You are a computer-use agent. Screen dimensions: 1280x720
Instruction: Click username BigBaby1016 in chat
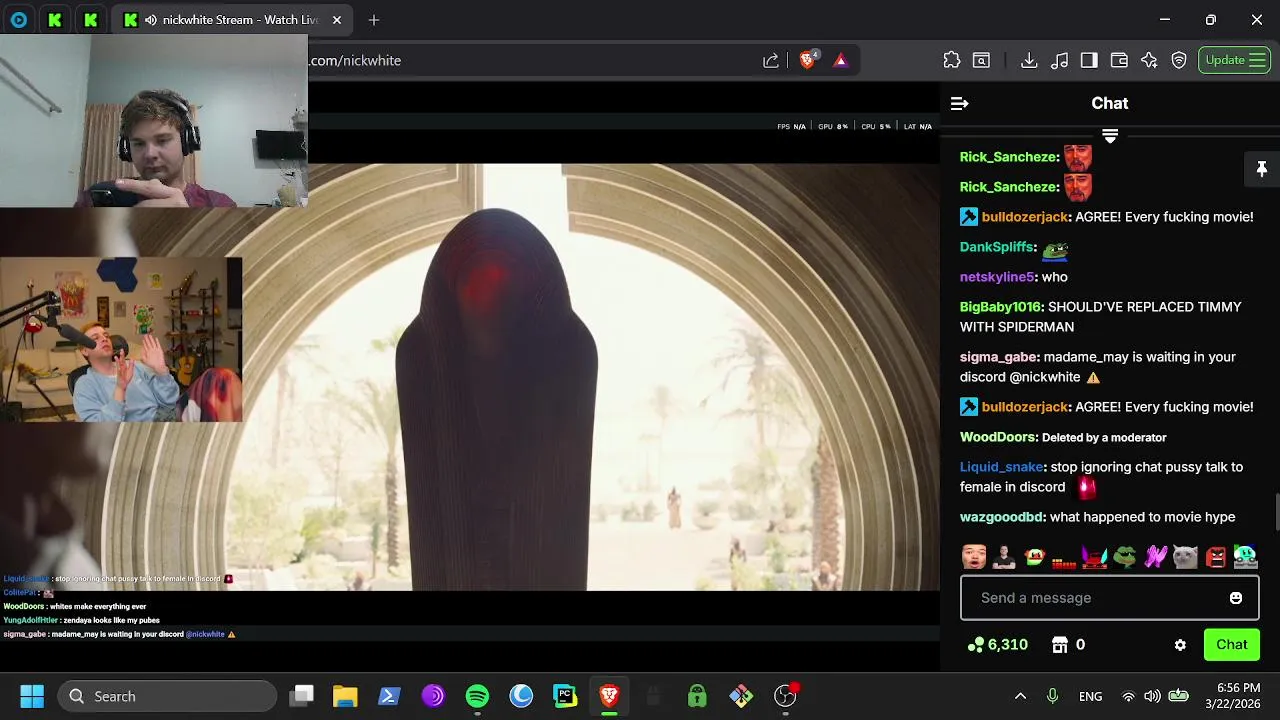point(1000,307)
